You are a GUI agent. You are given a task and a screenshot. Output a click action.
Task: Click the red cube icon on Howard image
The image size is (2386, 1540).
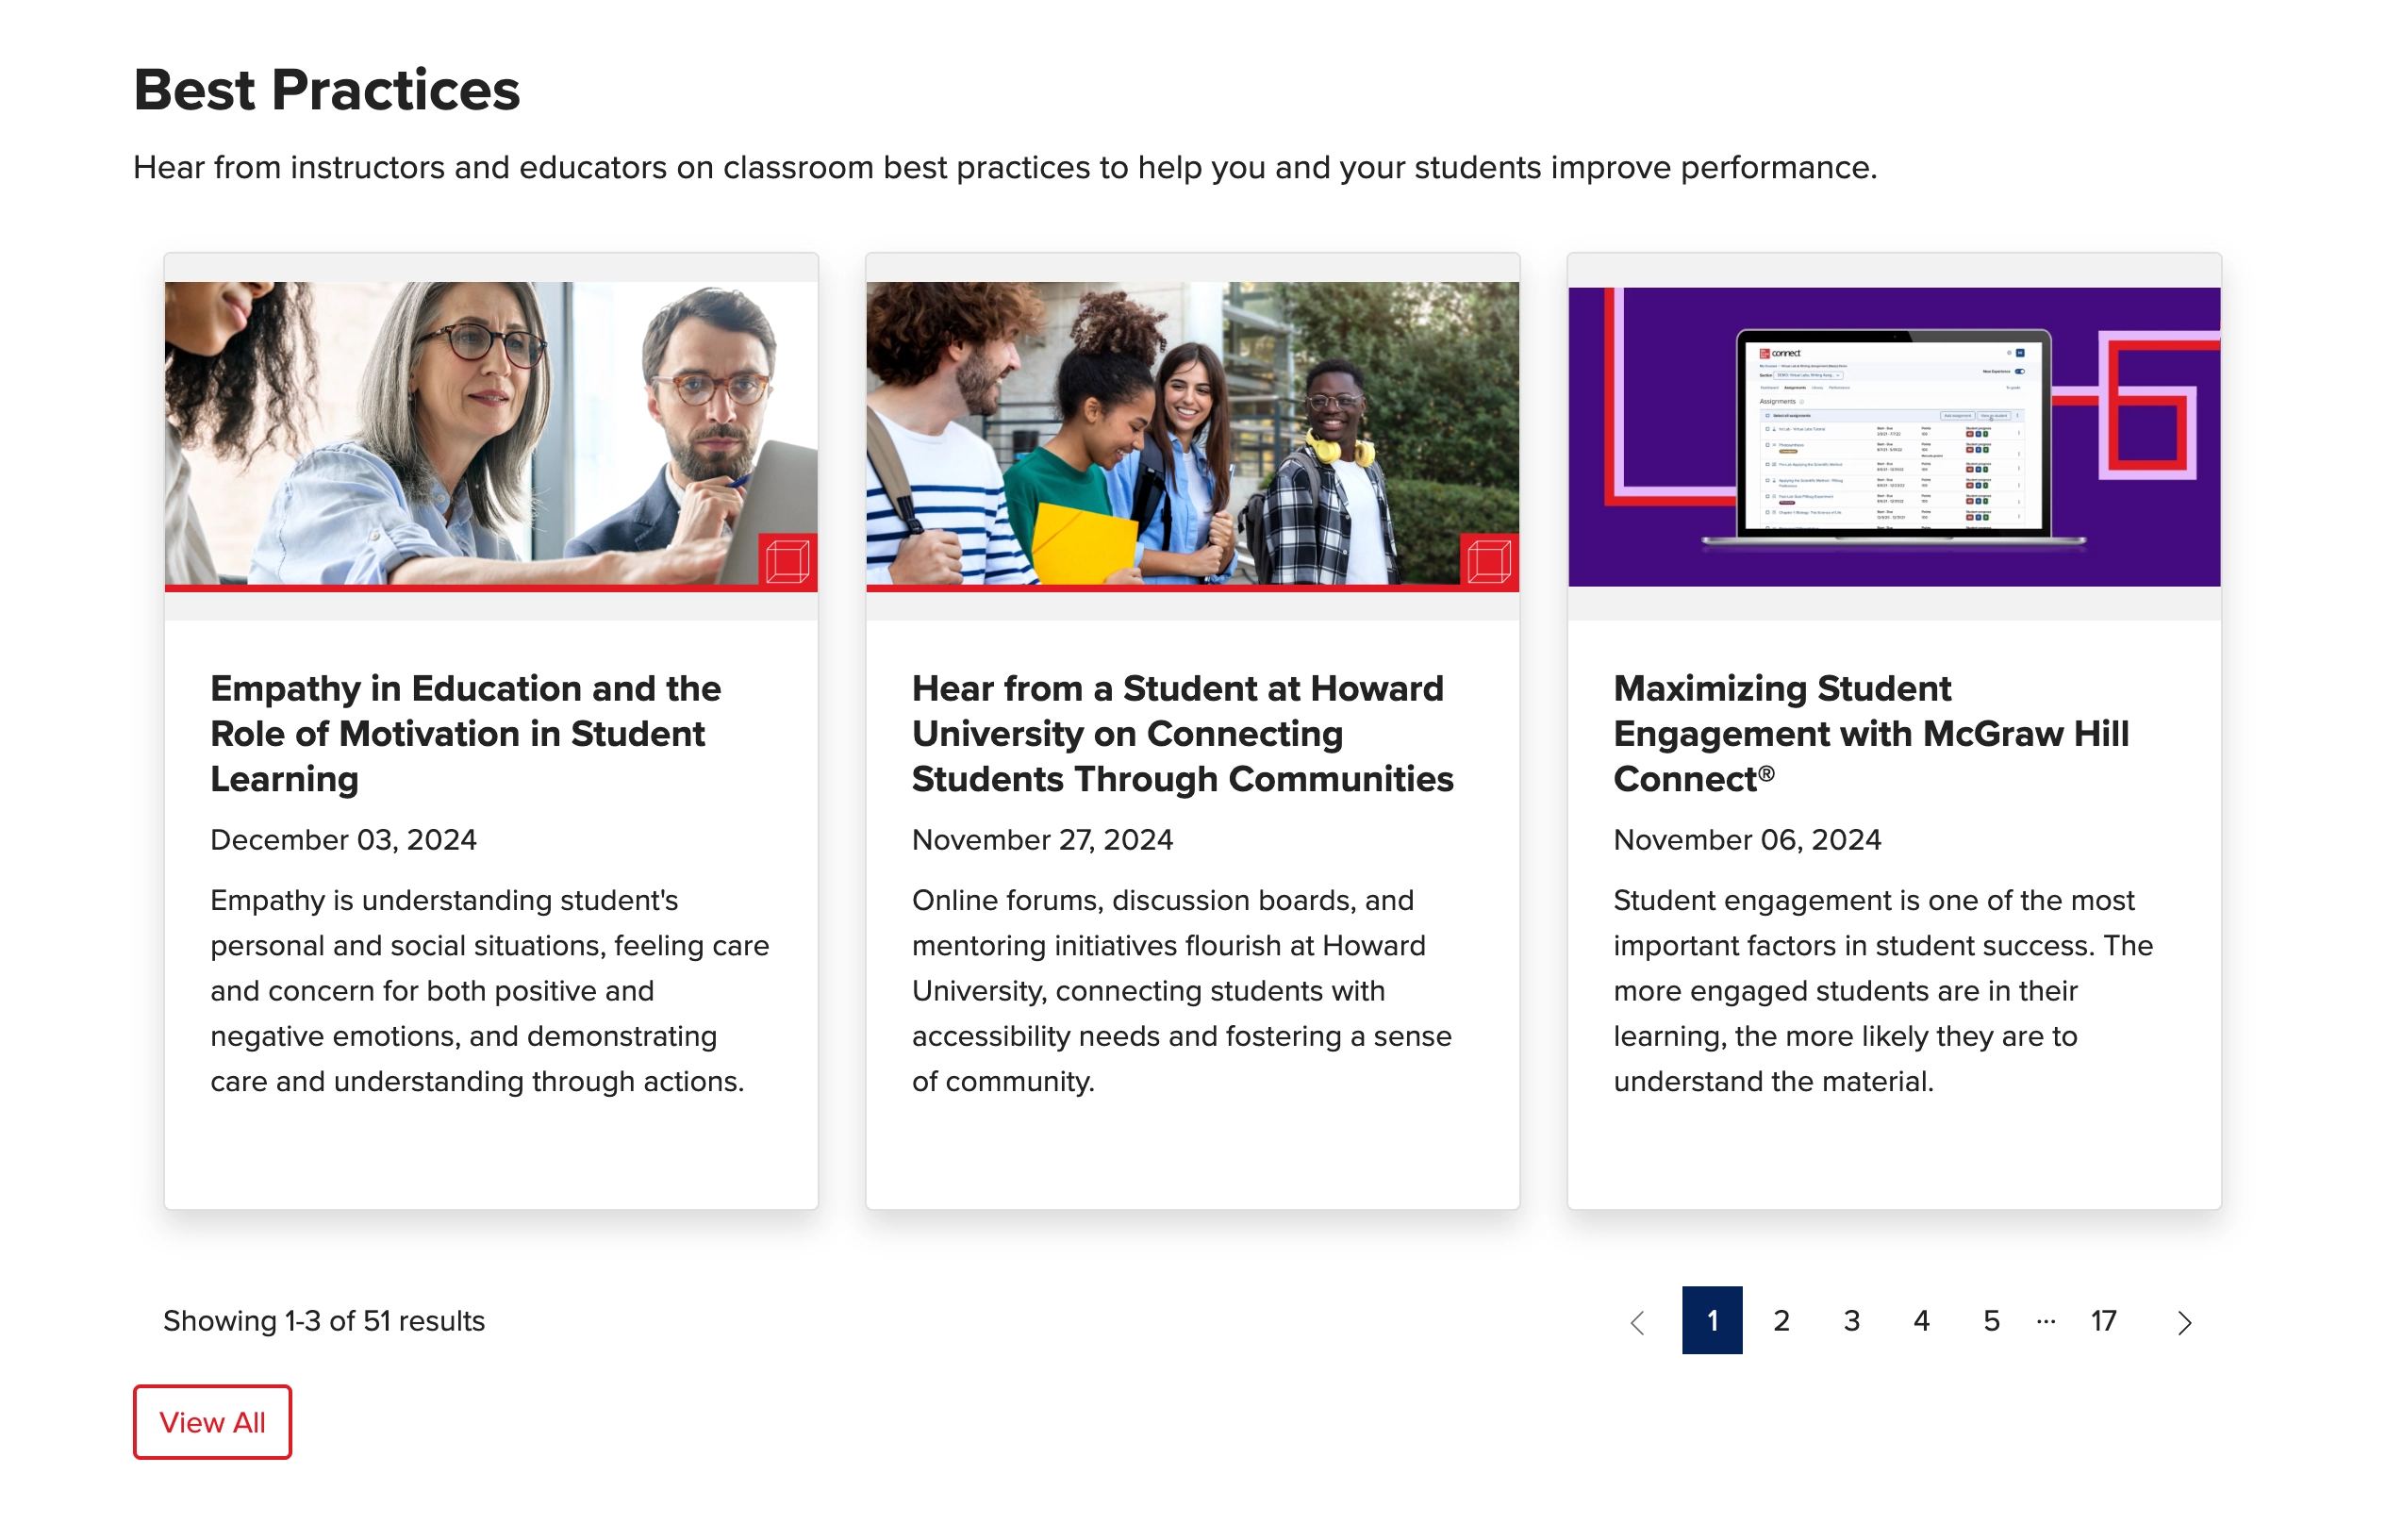(1488, 561)
